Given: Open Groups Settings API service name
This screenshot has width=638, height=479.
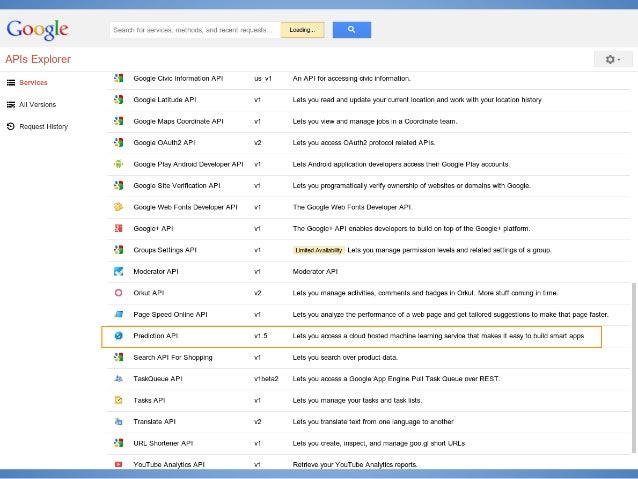Looking at the screenshot, I should [x=165, y=250].
